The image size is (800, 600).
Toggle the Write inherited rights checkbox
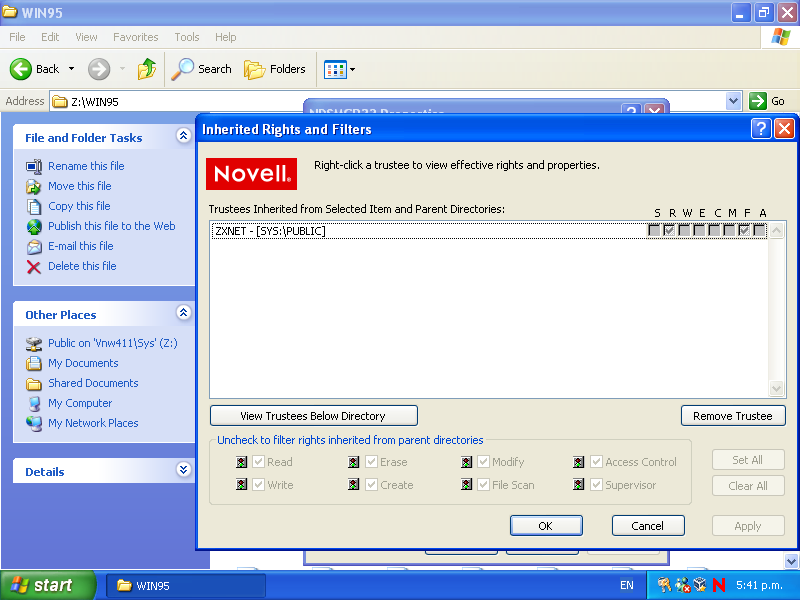[x=258, y=484]
